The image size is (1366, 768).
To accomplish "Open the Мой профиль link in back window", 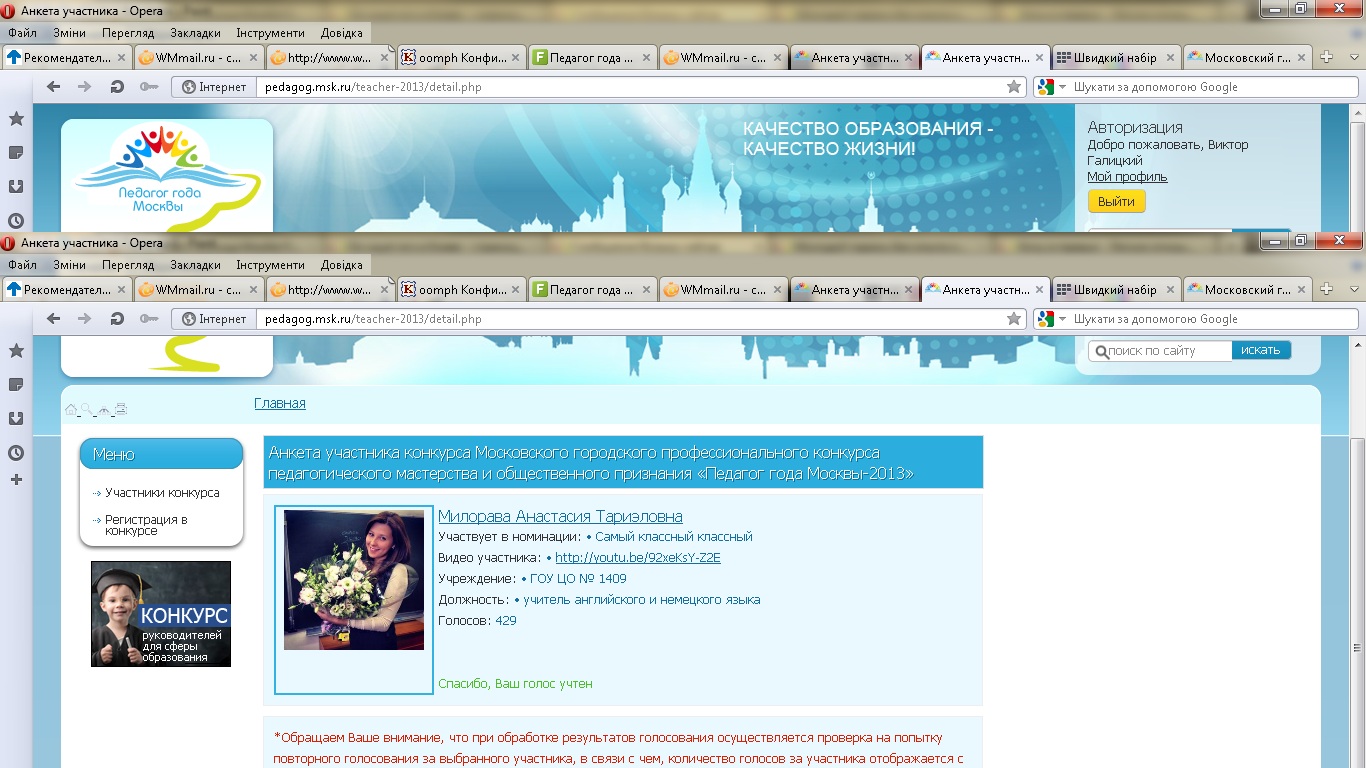I will click(x=1127, y=177).
